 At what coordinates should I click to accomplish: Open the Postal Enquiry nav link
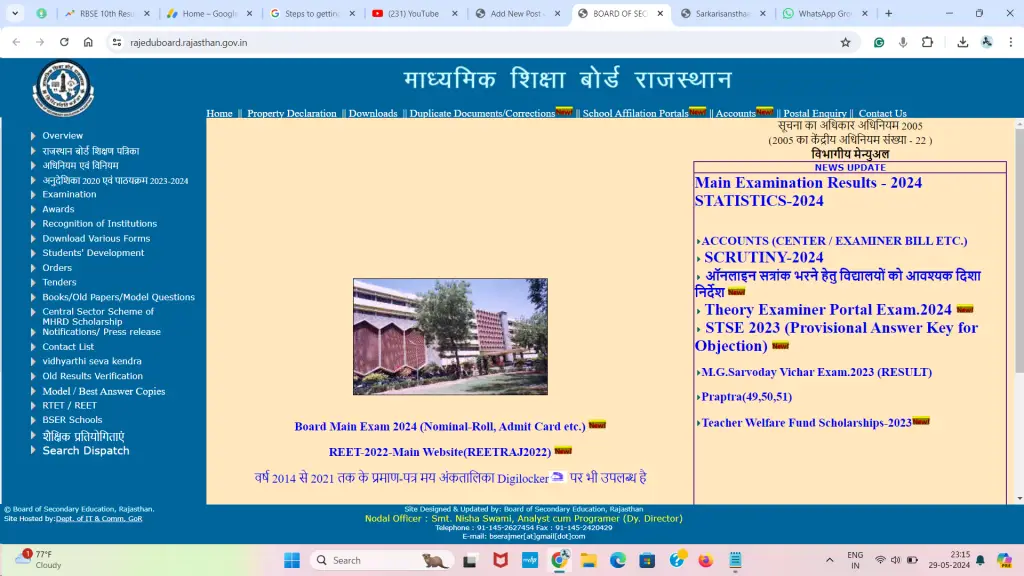tap(815, 114)
